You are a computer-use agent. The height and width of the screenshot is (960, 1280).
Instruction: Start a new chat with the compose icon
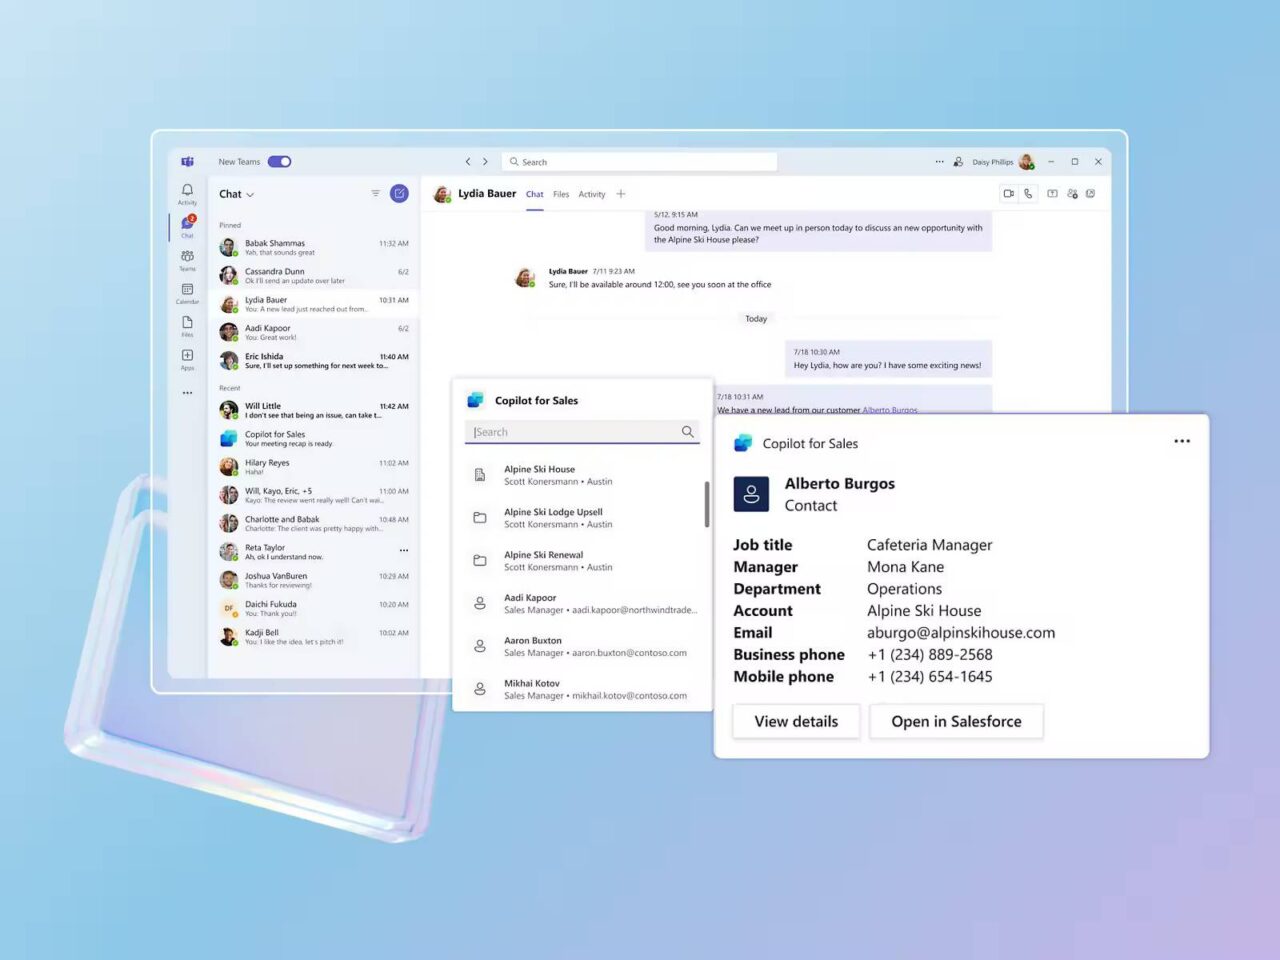click(x=399, y=193)
